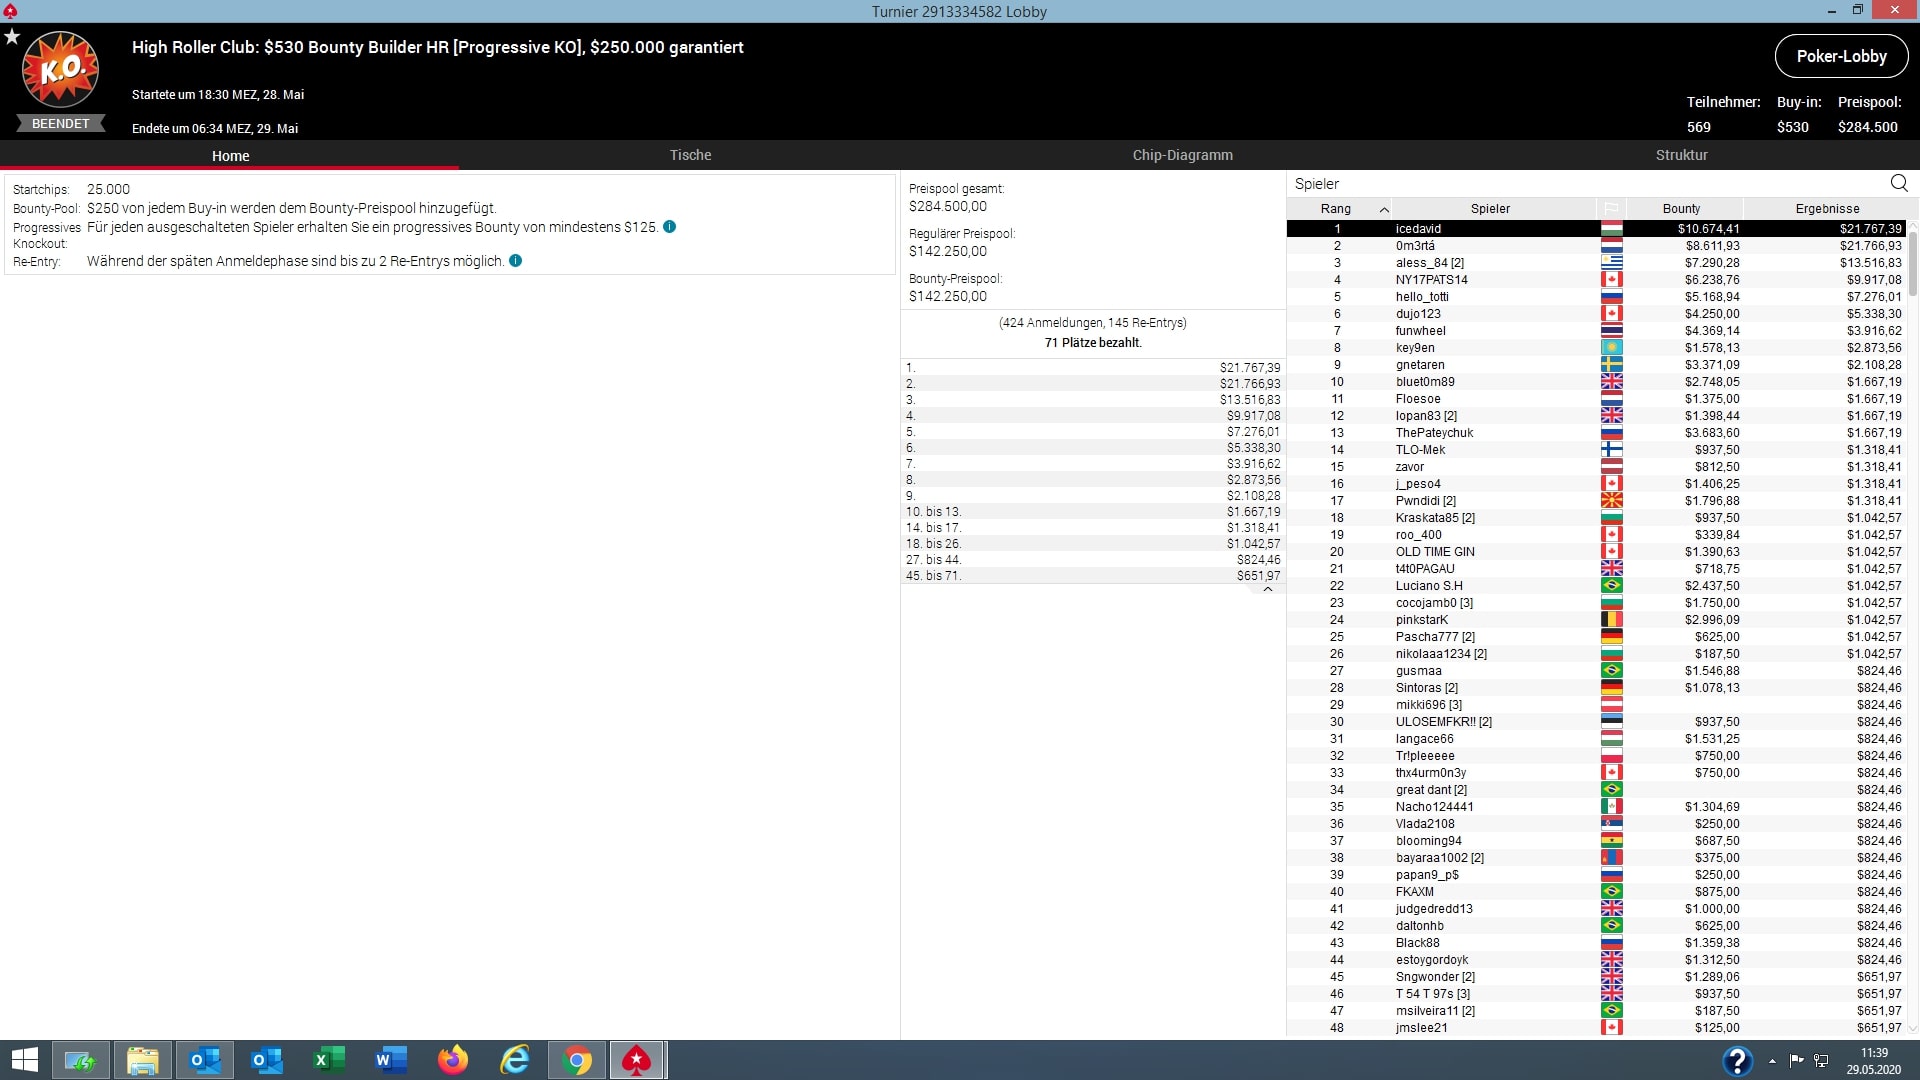Click the info icon beside Re-Entry text
1920x1080 pixels.
[x=516, y=261]
